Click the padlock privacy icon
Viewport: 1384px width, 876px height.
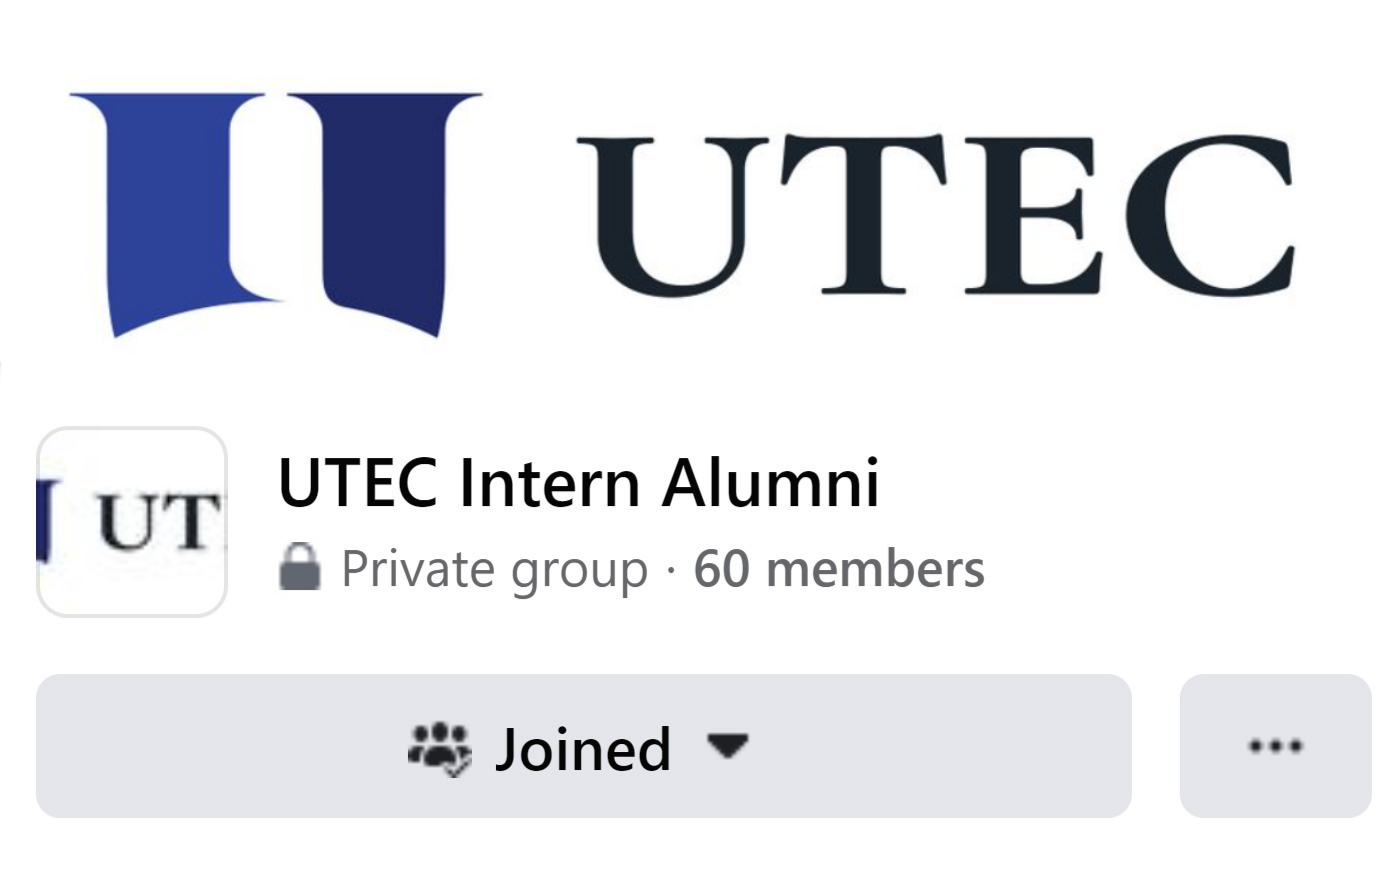[x=299, y=568]
